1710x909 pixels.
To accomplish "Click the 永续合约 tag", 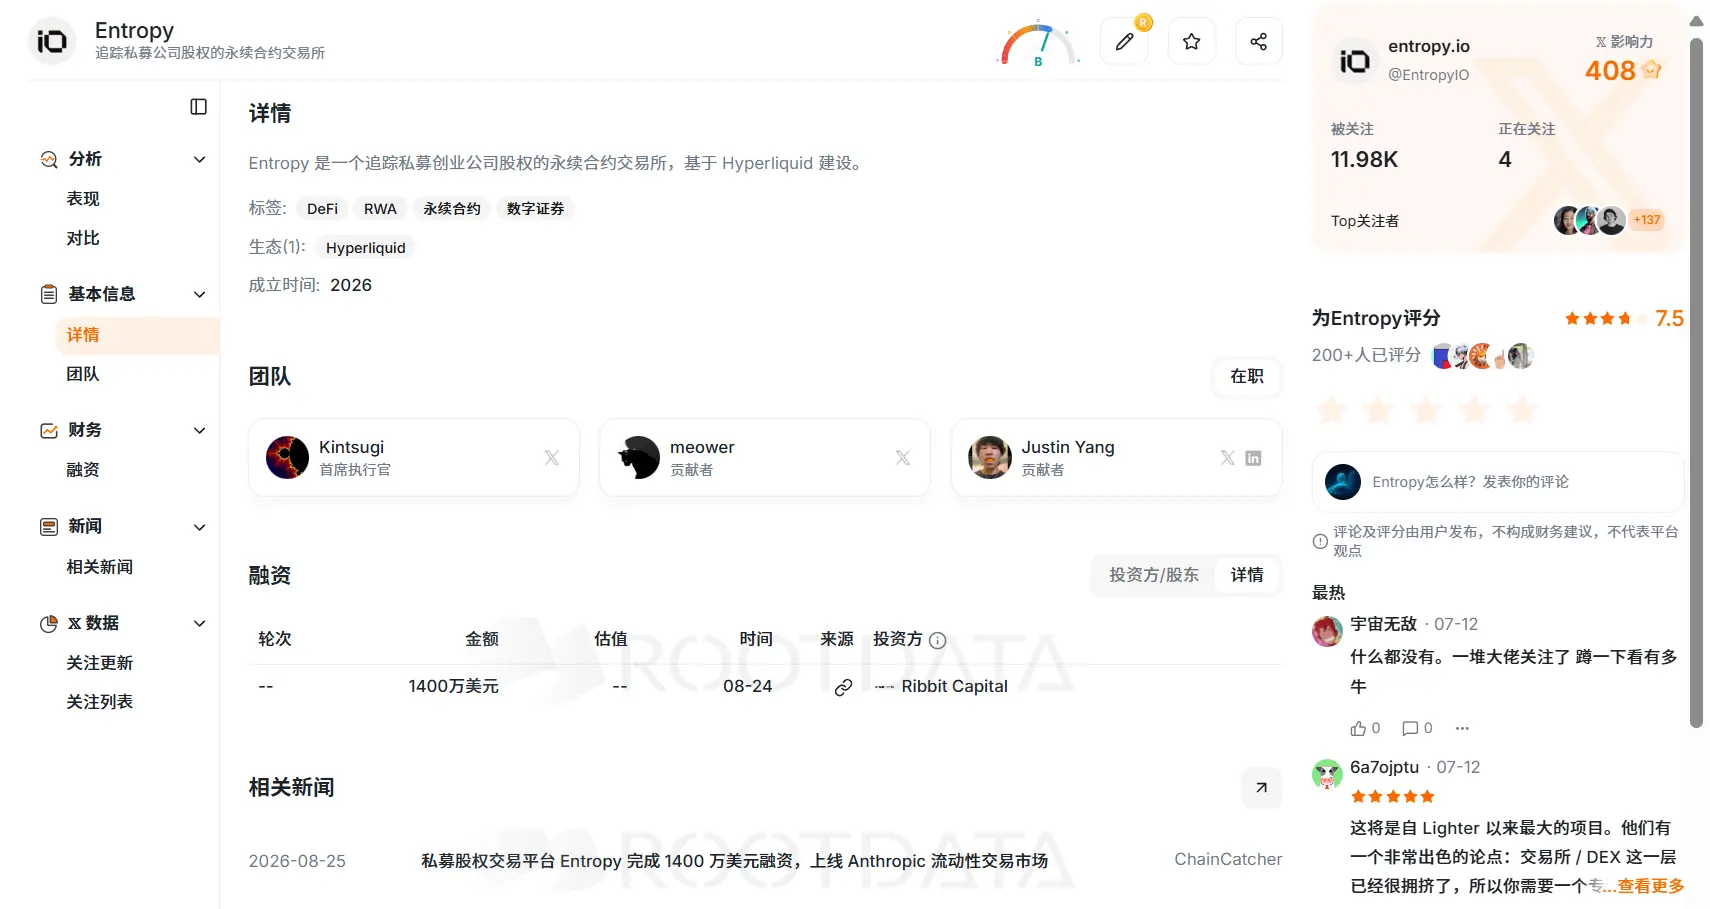I will pos(451,209).
